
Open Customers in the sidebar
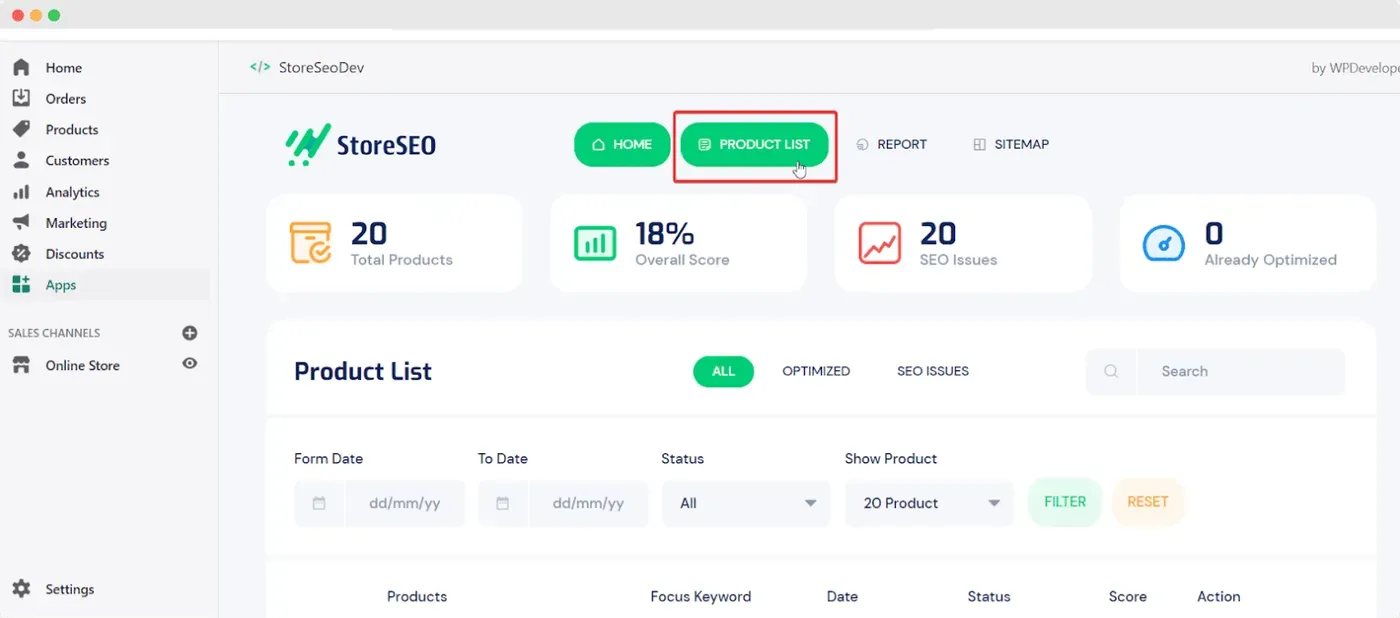coord(77,160)
